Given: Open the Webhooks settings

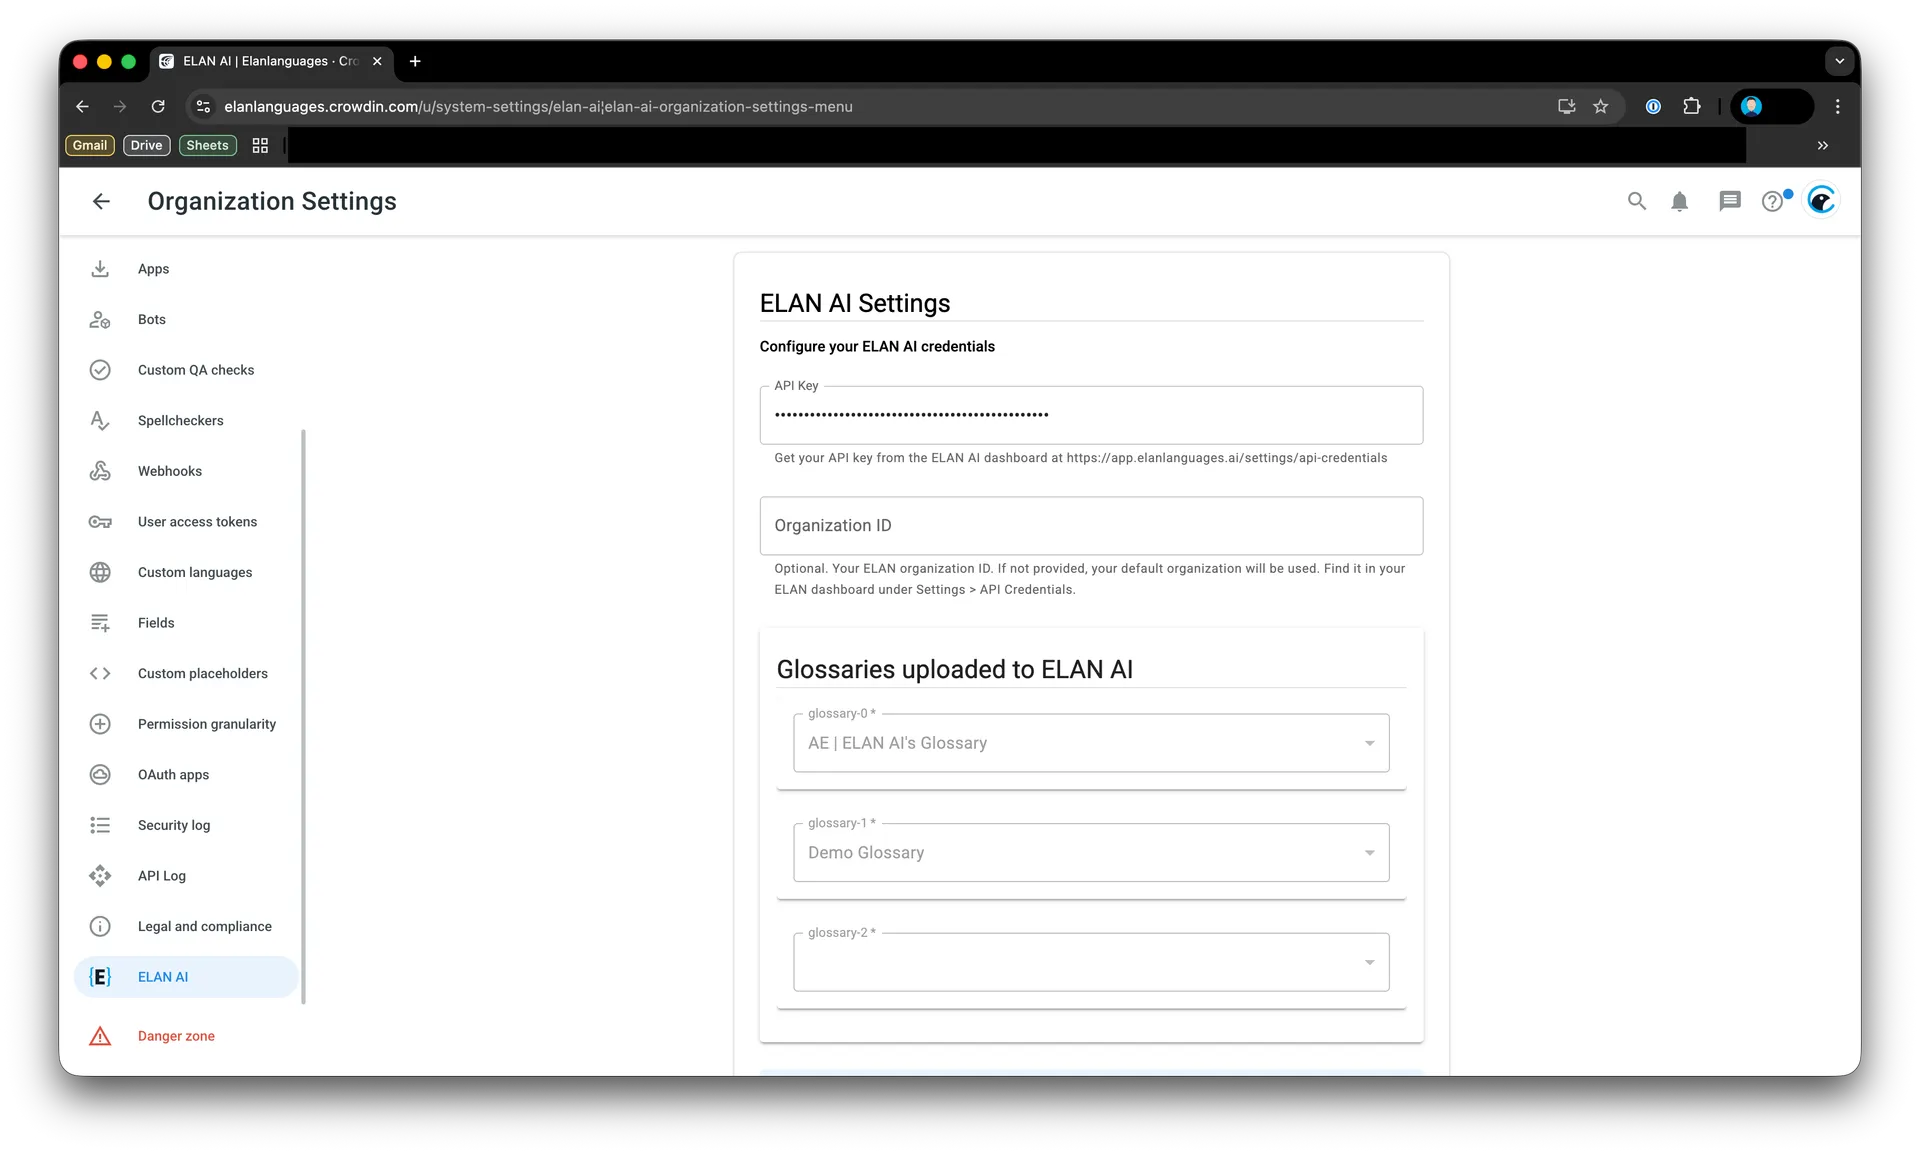Looking at the screenshot, I should [x=170, y=470].
